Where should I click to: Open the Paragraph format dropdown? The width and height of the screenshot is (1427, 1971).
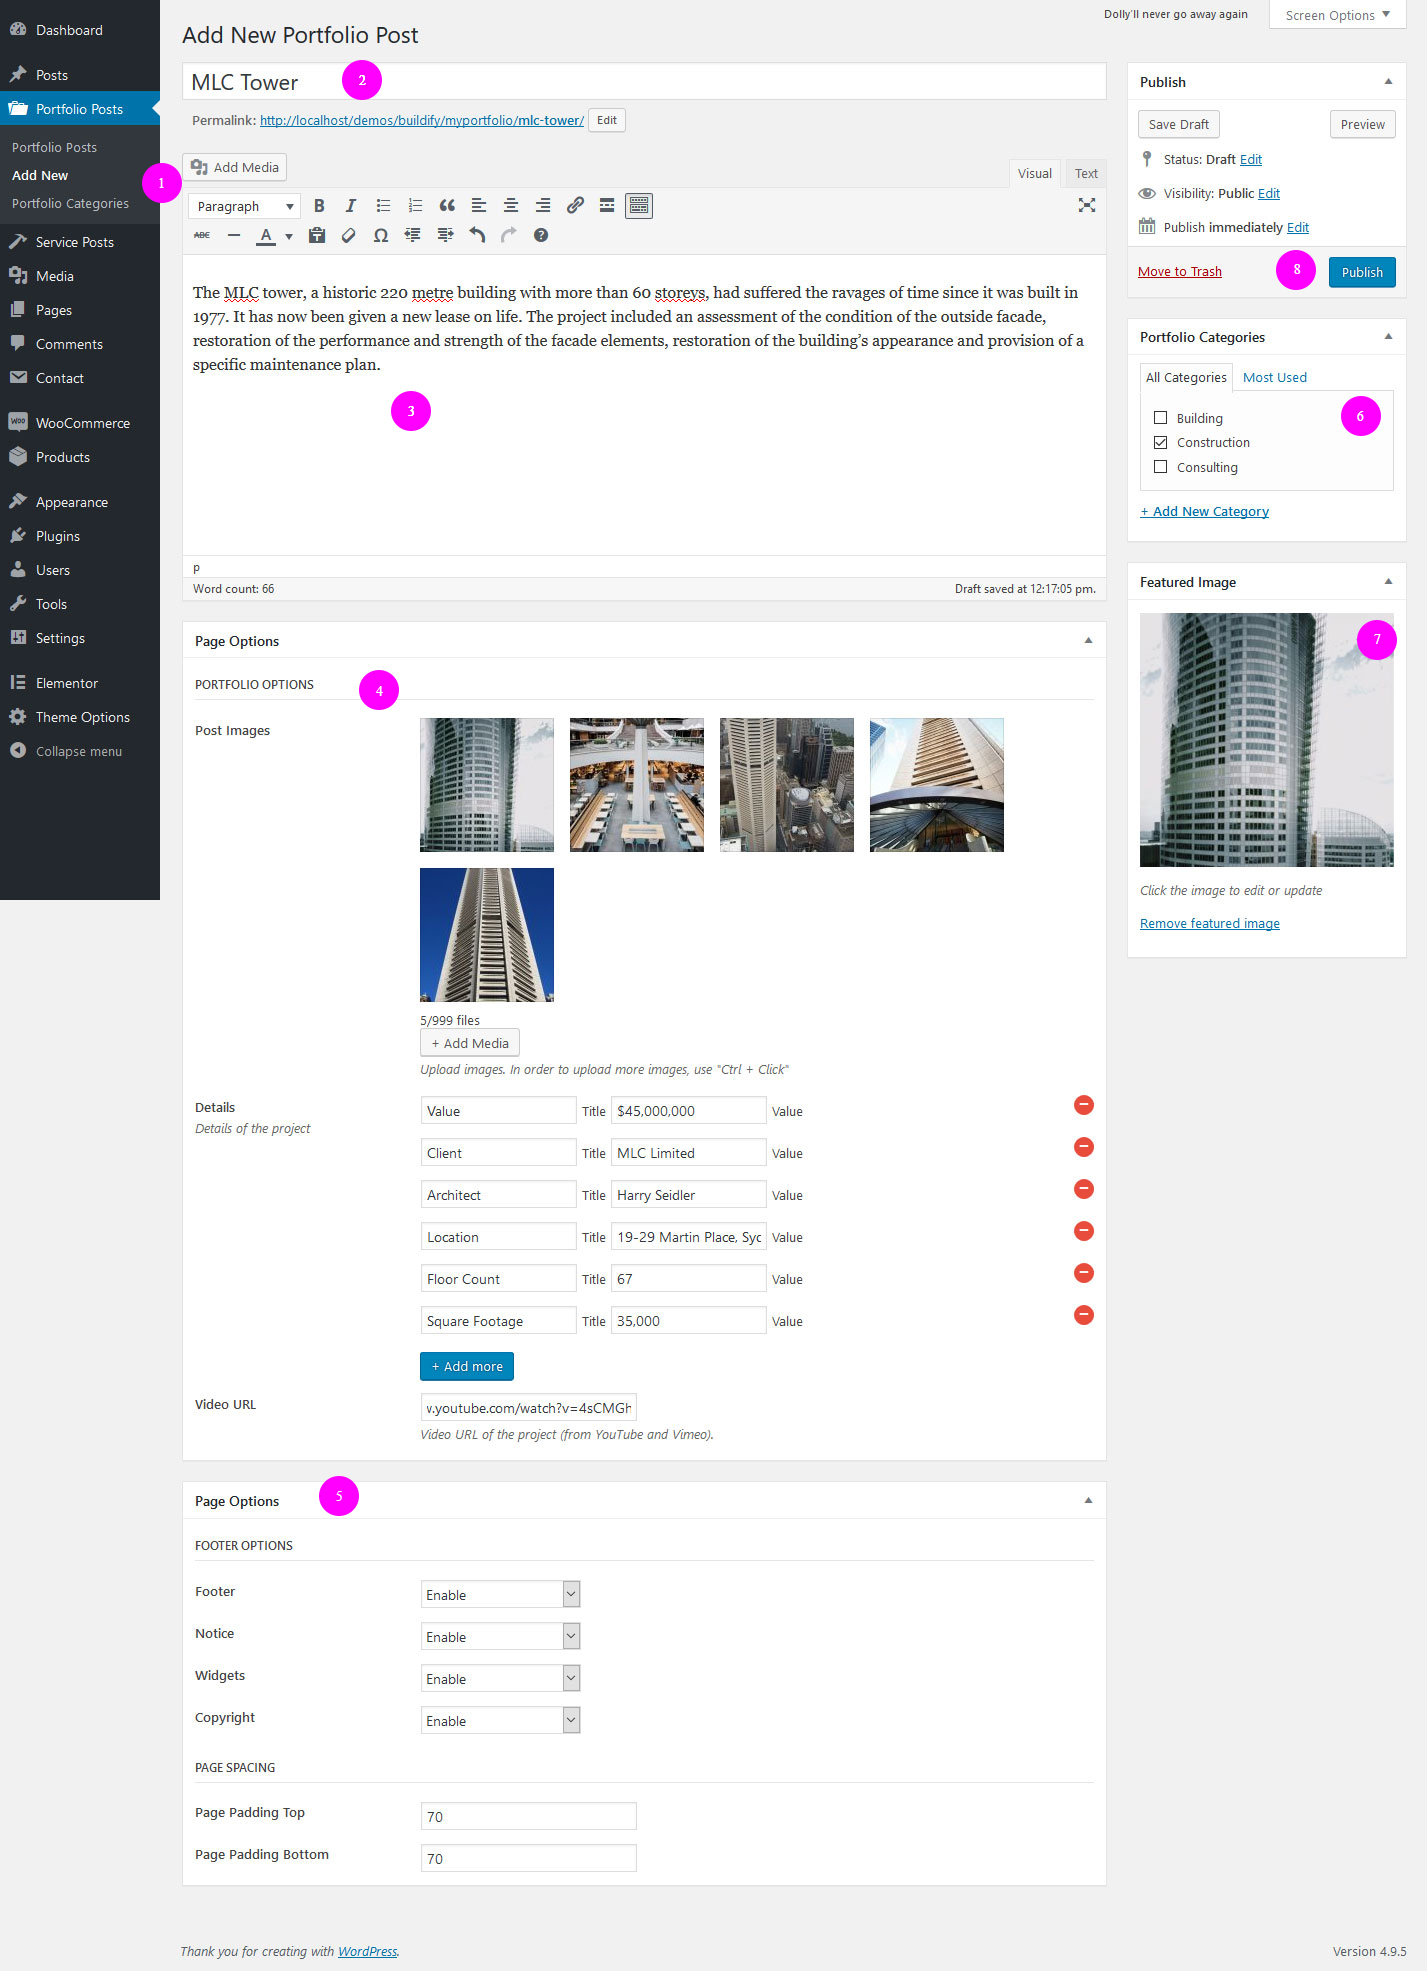pos(244,206)
